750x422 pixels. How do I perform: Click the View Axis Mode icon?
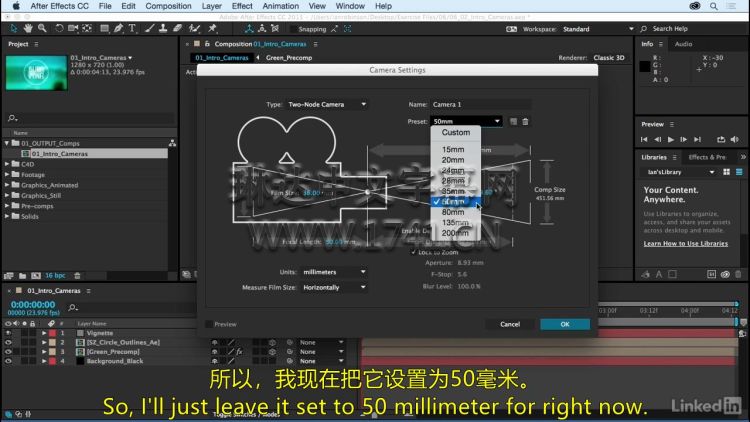coord(275,29)
